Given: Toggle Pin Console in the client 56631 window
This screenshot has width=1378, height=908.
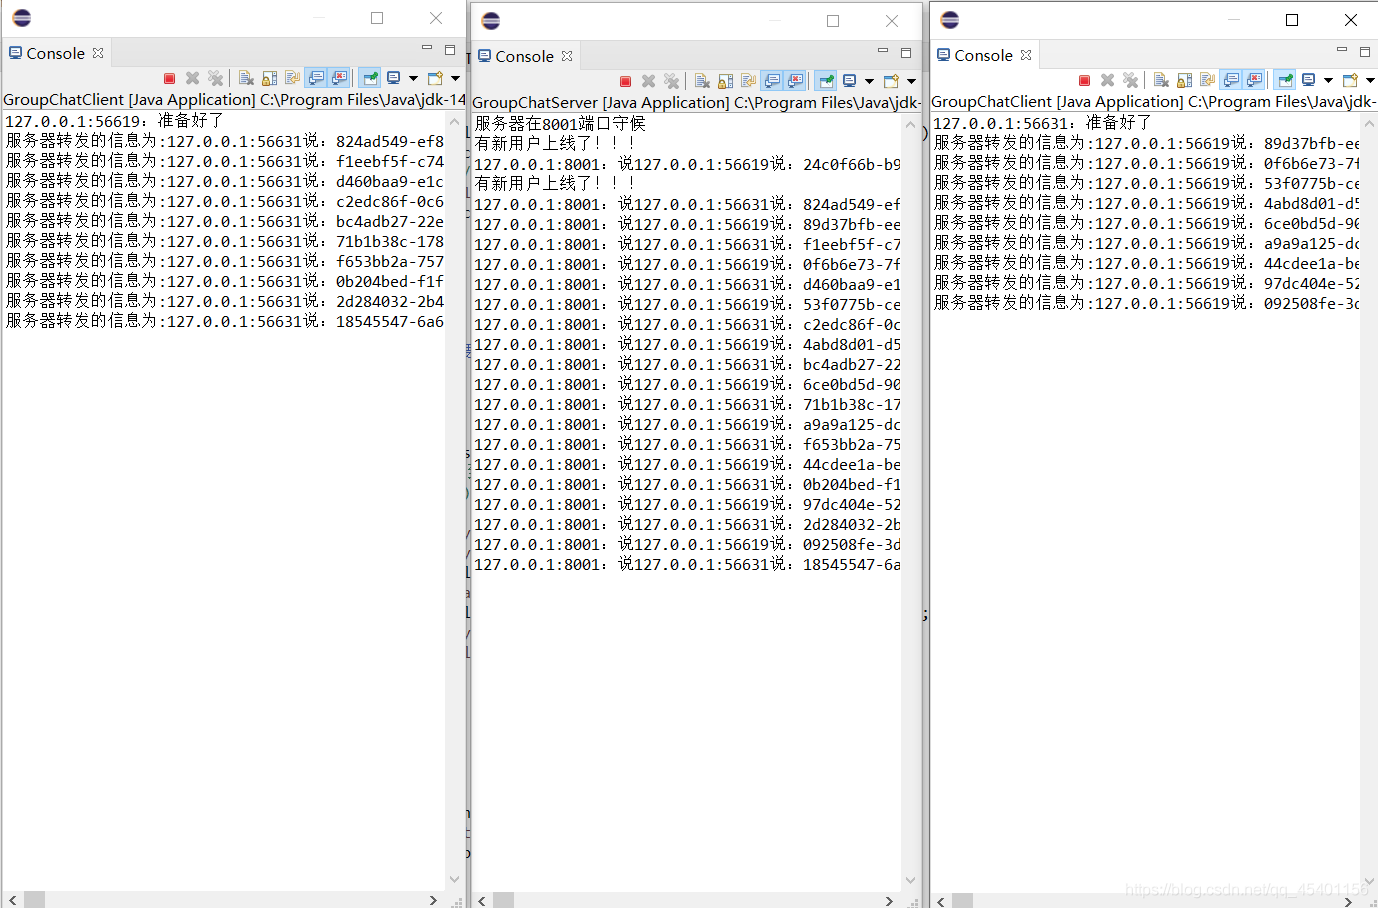Looking at the screenshot, I should pyautogui.click(x=1285, y=80).
